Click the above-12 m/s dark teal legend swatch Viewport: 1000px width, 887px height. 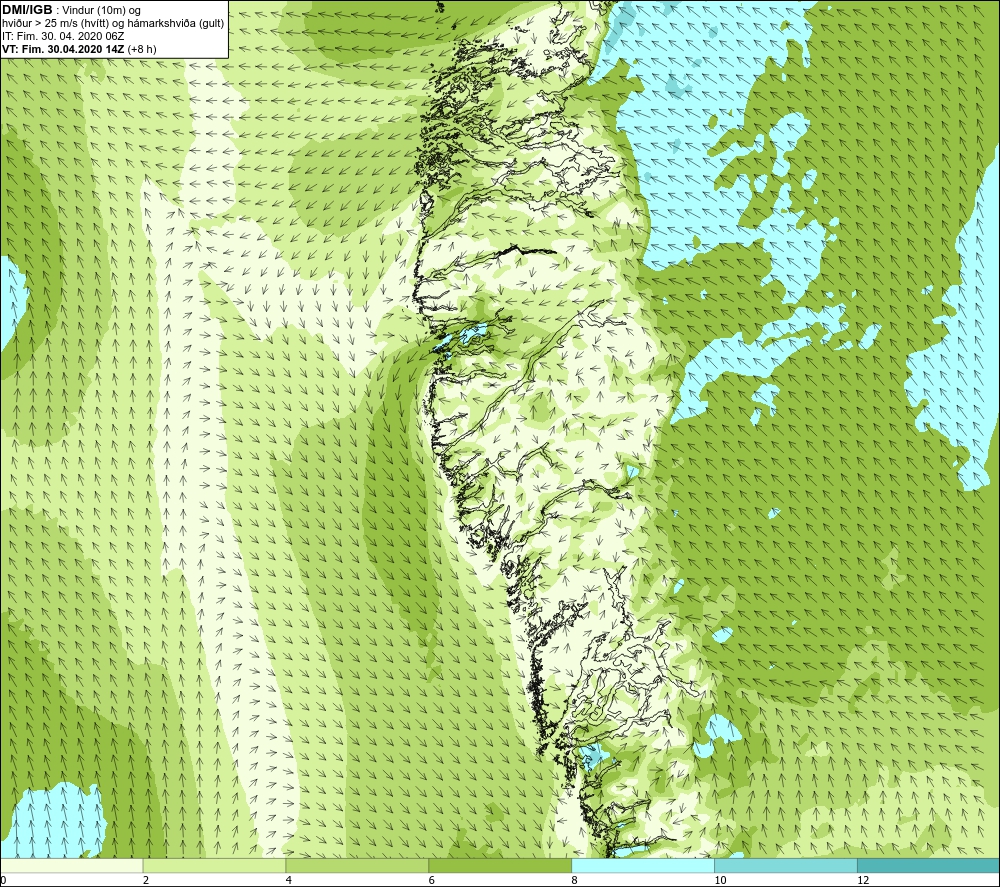tap(929, 865)
